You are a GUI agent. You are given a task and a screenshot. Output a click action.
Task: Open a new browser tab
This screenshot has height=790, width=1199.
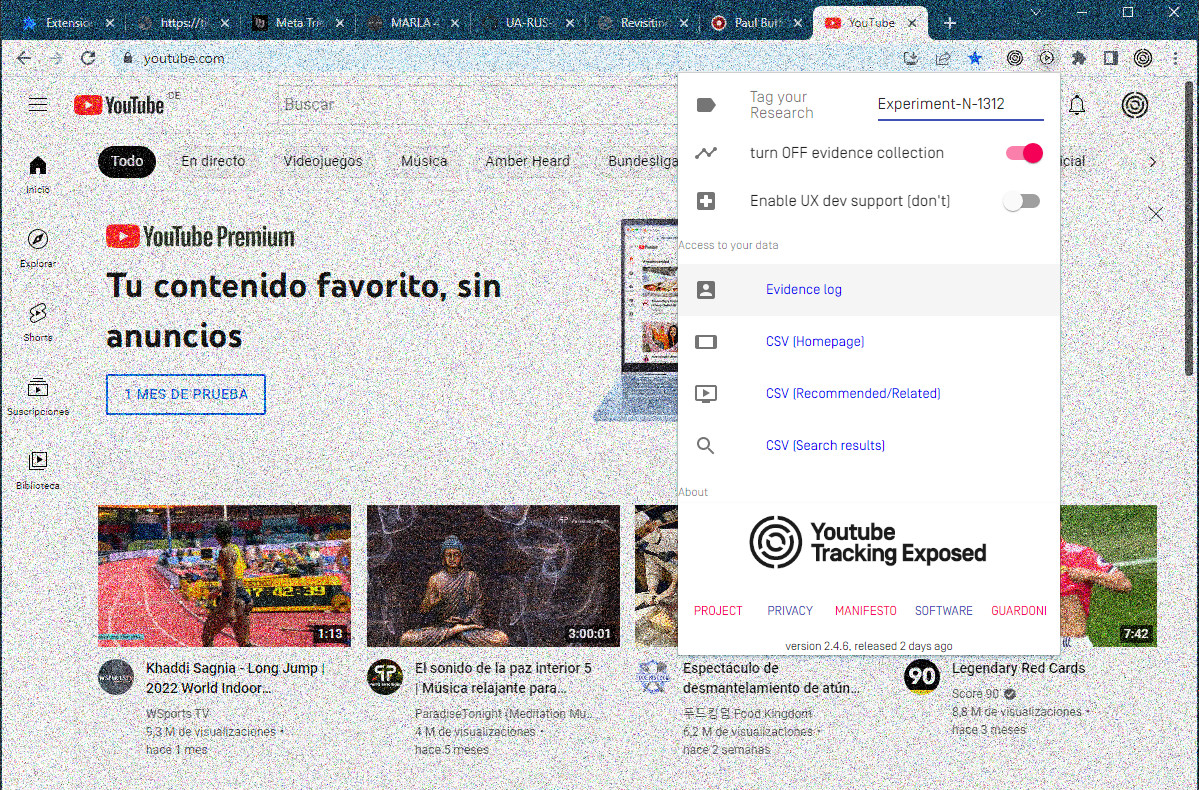point(950,23)
